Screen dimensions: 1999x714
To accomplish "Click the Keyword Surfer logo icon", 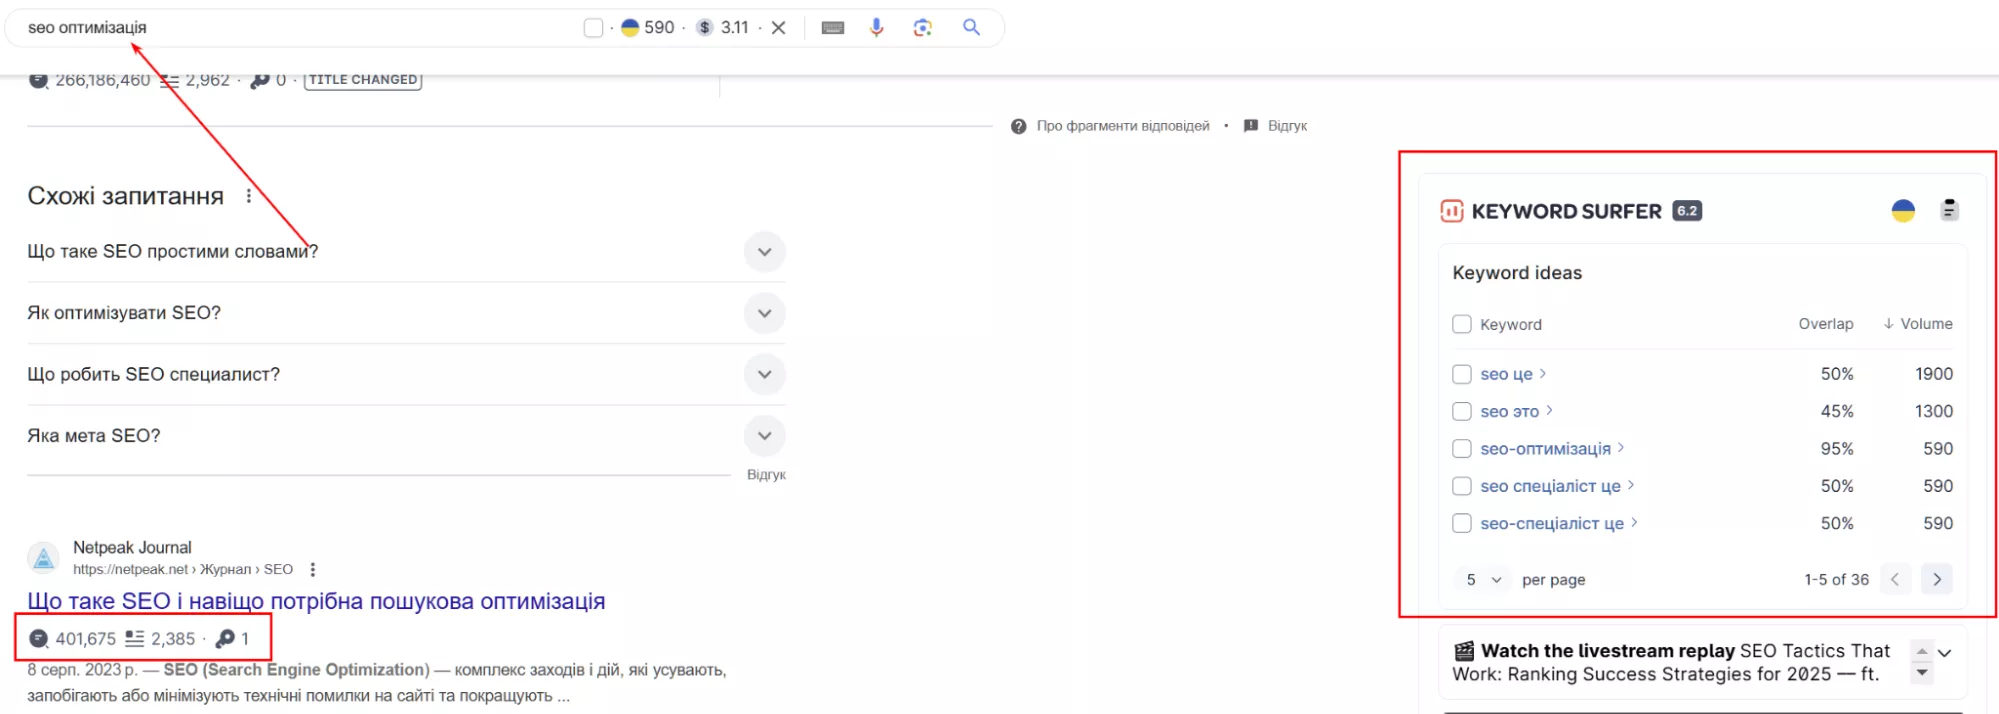I will (1451, 211).
